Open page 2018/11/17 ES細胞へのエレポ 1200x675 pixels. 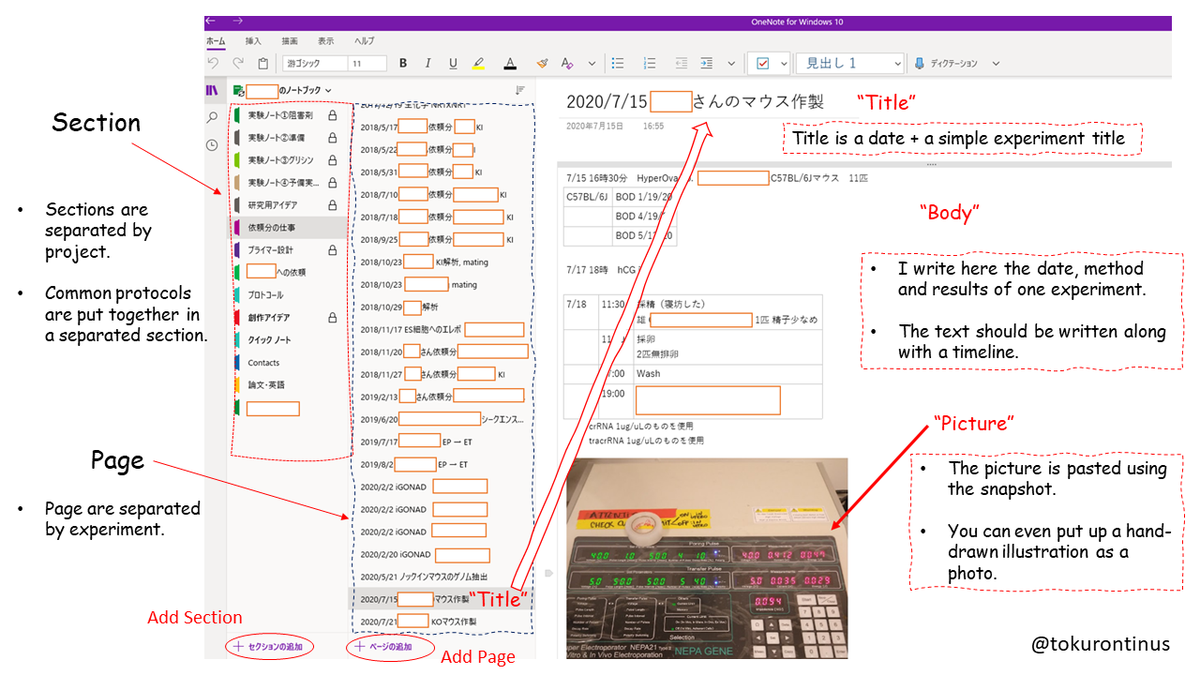click(x=440, y=329)
